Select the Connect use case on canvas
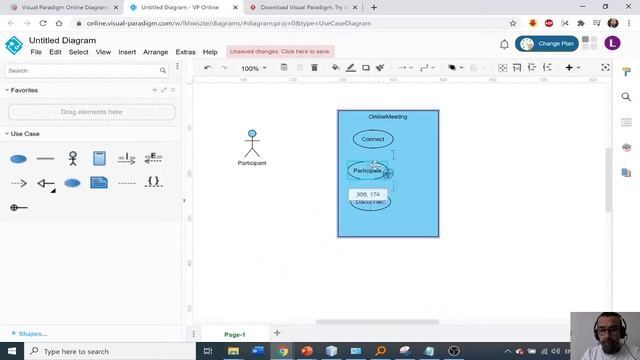640x360 pixels. pos(373,139)
